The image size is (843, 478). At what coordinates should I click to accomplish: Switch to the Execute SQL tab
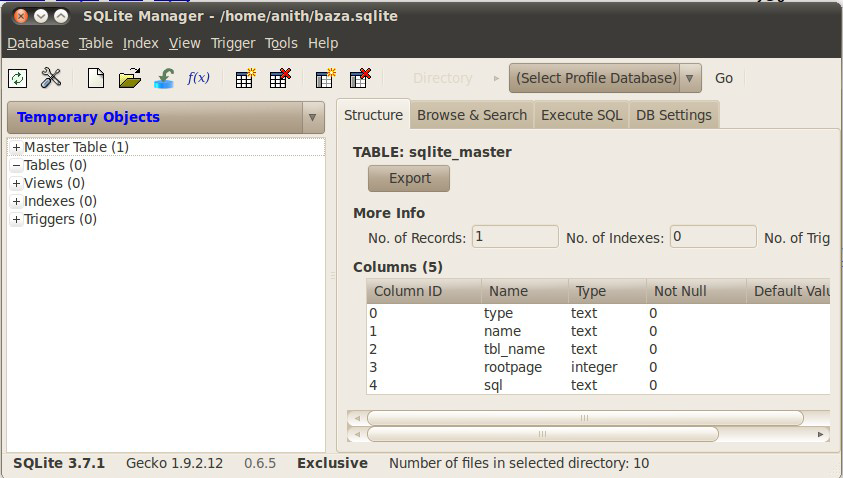(581, 115)
